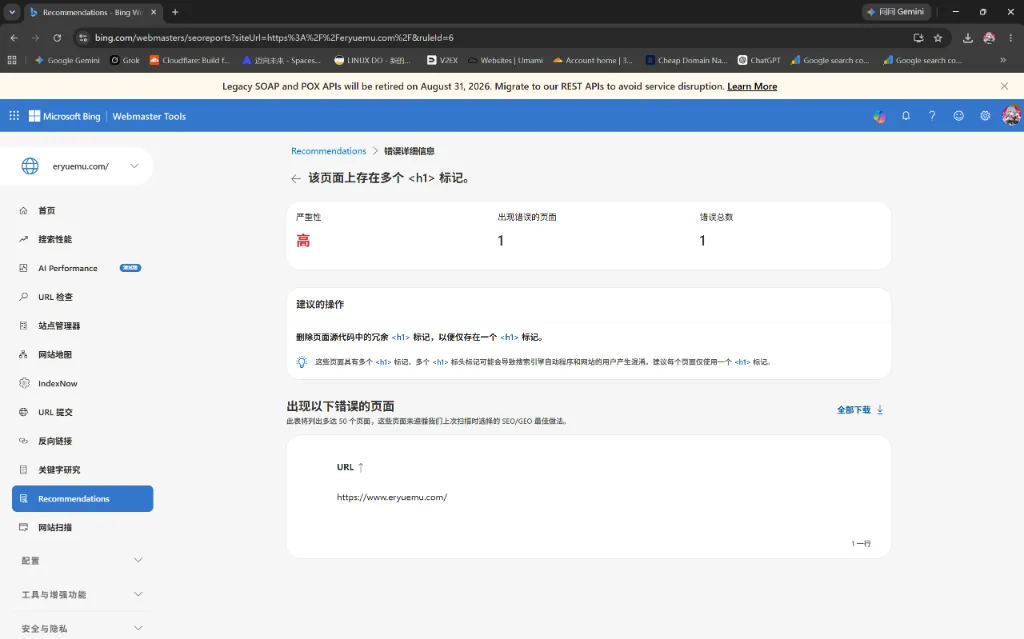Click the Chrome profile avatar in toolbar
This screenshot has height=639, width=1024.
(x=989, y=38)
